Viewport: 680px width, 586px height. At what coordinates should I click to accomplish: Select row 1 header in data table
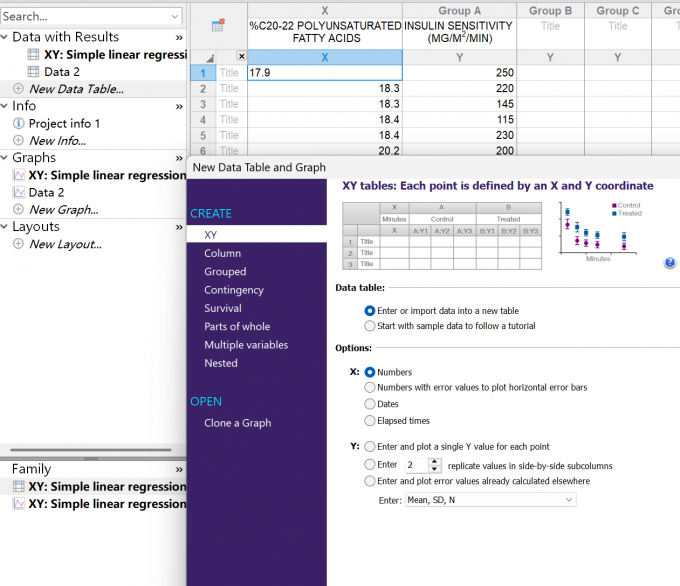point(203,72)
